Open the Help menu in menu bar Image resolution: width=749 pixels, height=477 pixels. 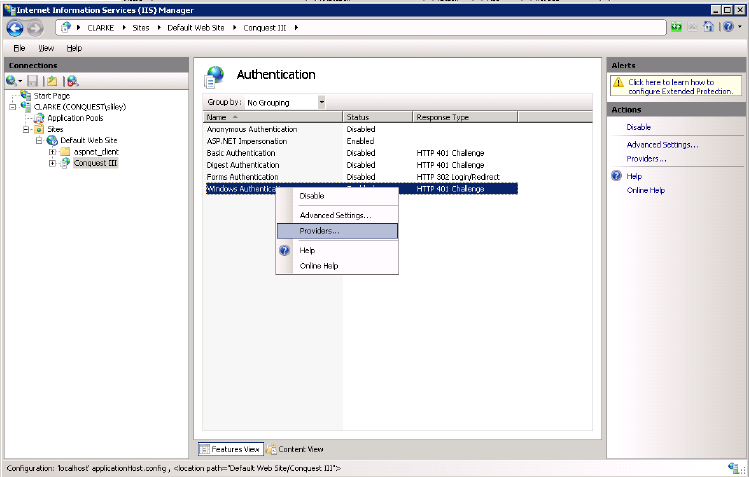(74, 48)
